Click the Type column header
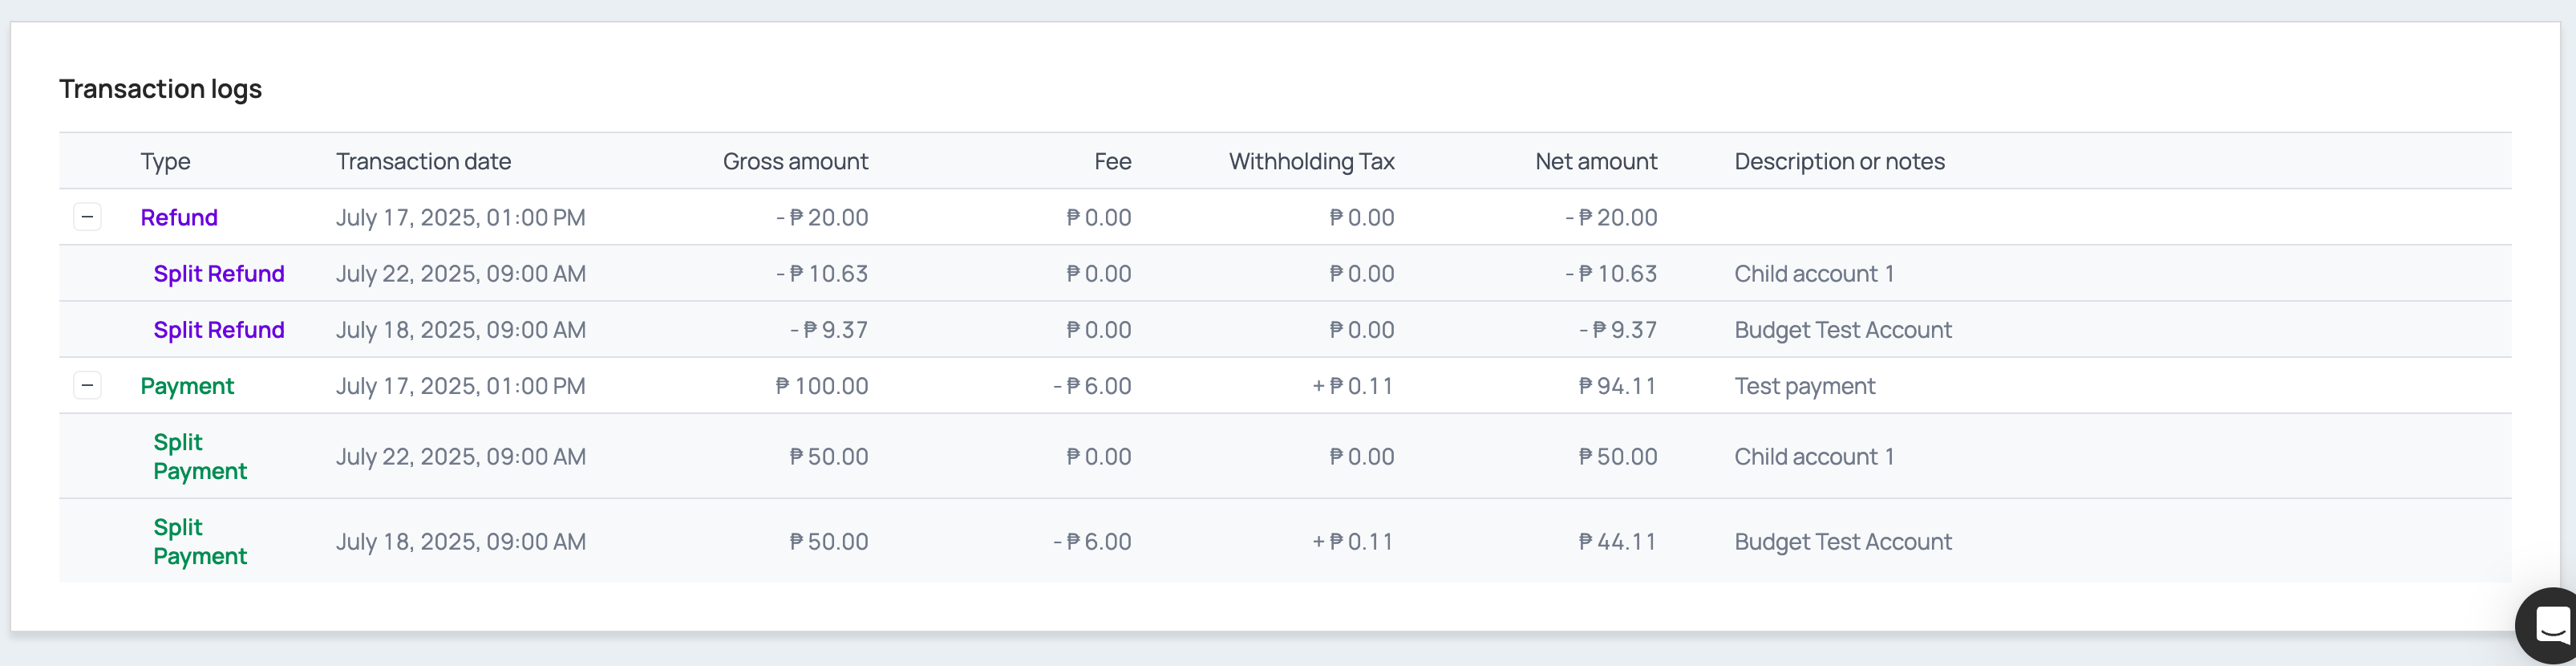The image size is (2576, 666). (x=165, y=161)
